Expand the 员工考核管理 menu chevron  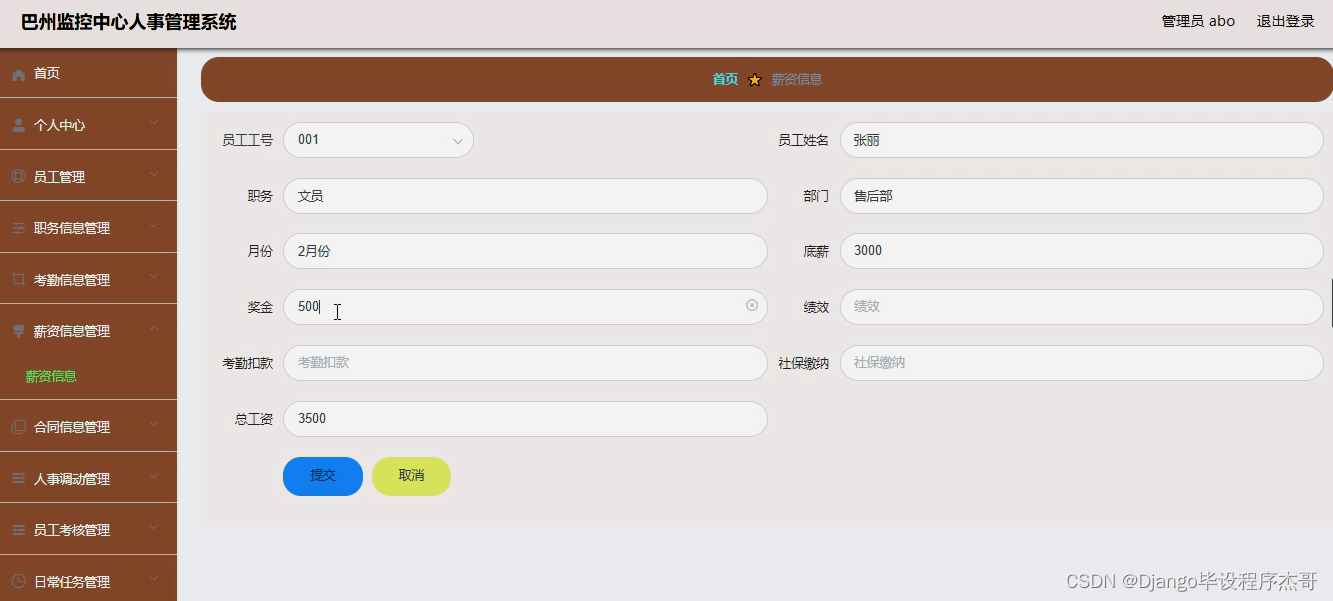point(154,528)
